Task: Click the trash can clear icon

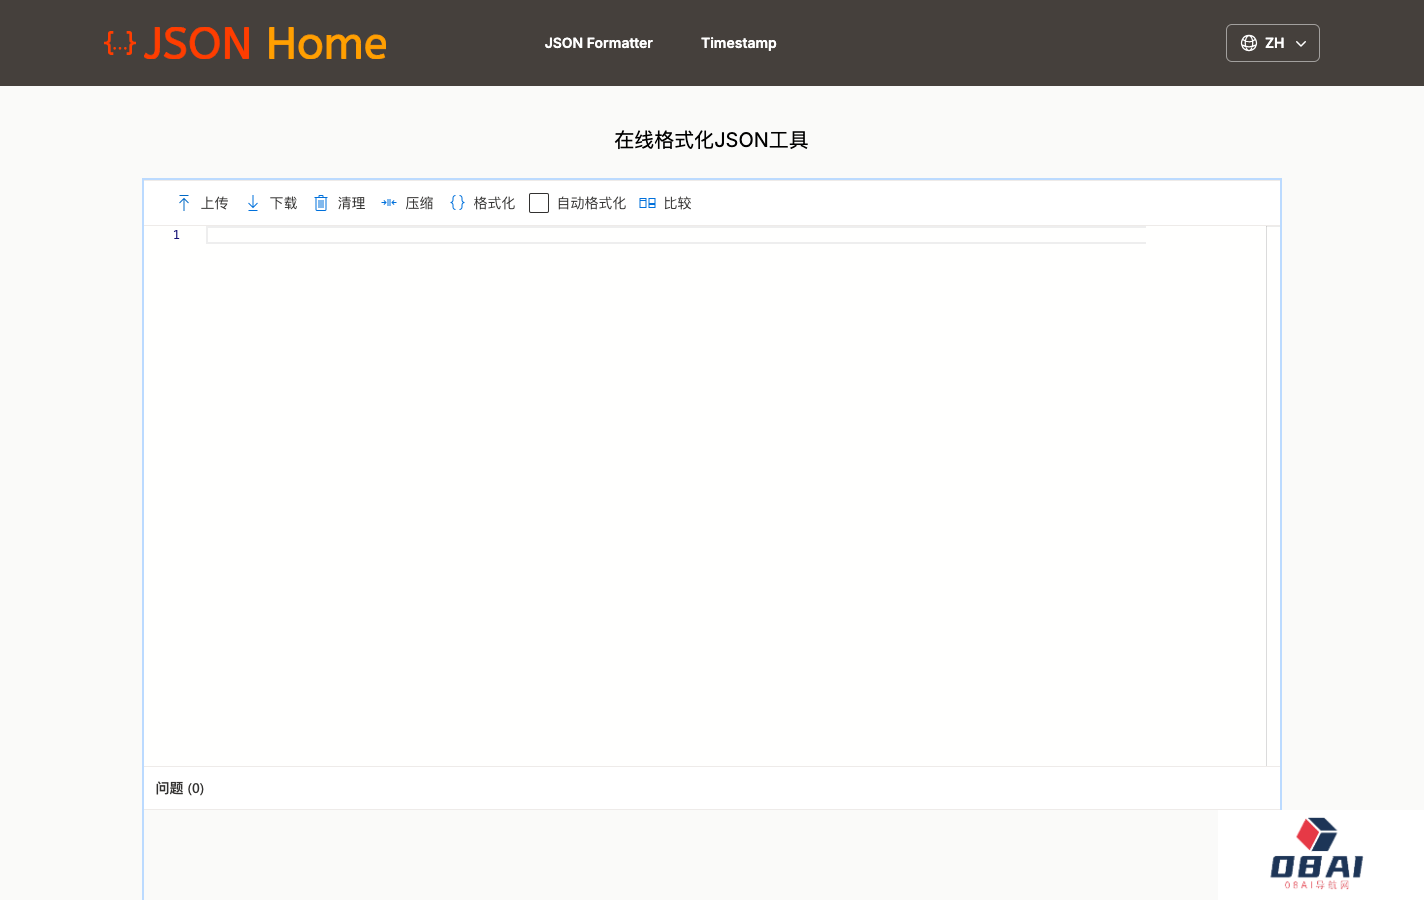Action: [x=321, y=203]
